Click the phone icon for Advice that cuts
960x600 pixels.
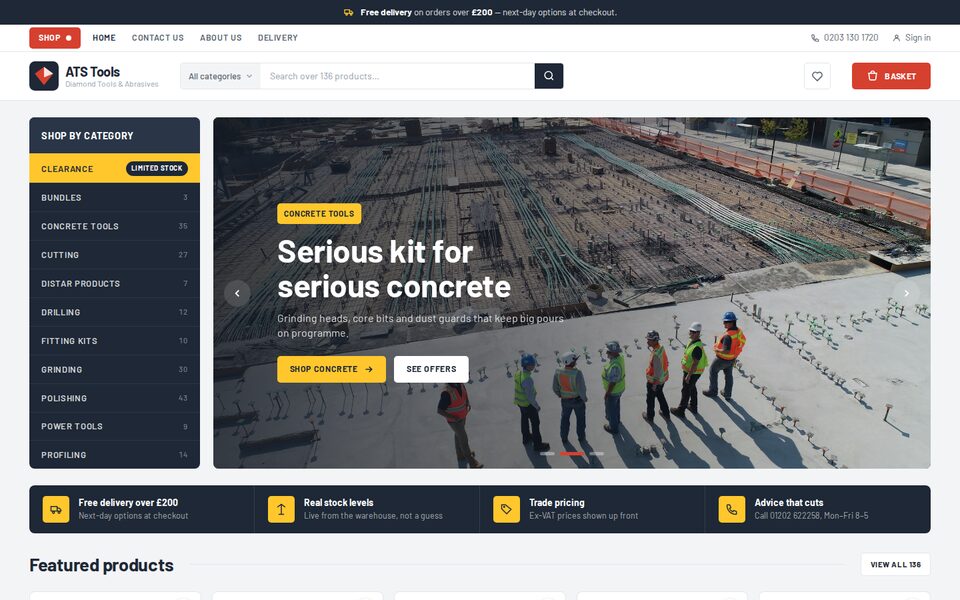(x=732, y=509)
